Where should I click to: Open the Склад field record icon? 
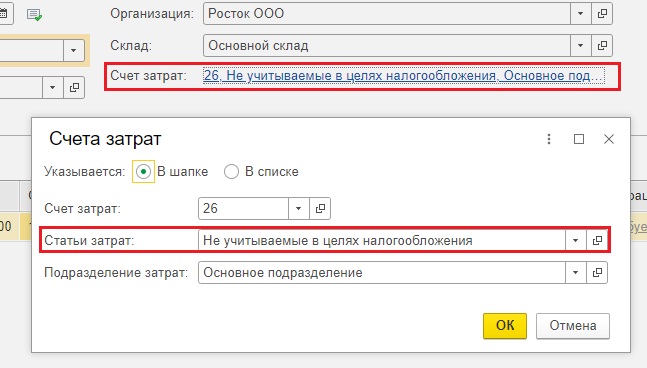pyautogui.click(x=602, y=45)
